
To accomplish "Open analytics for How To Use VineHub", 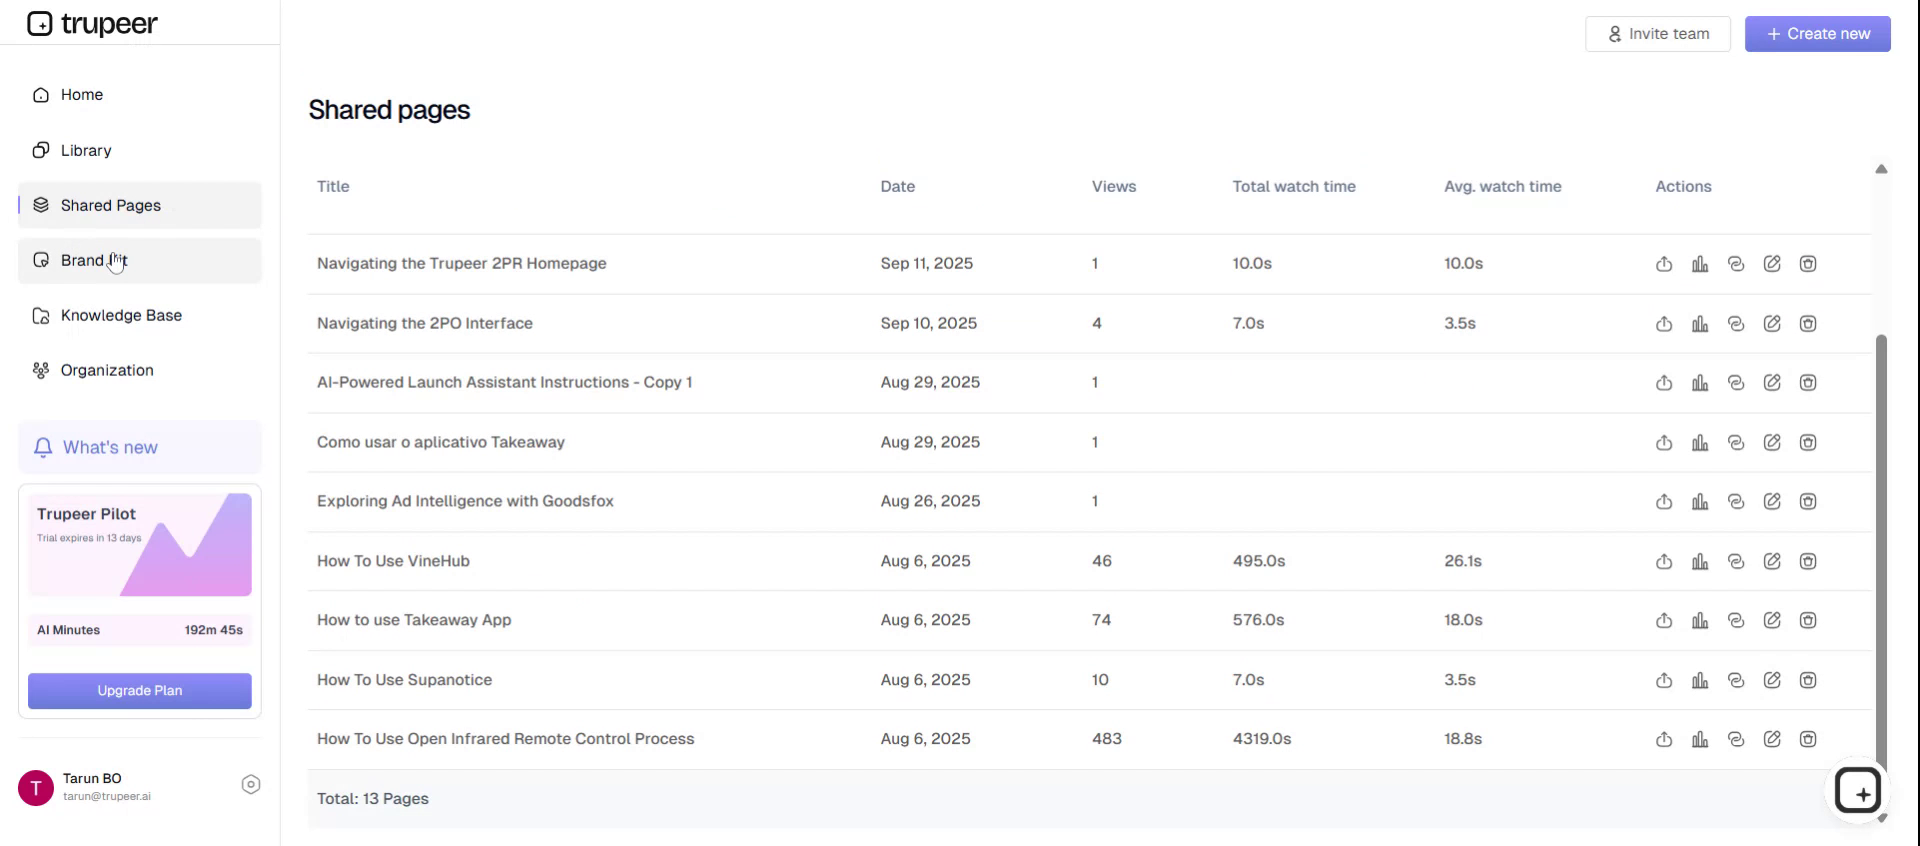I will click(1700, 562).
